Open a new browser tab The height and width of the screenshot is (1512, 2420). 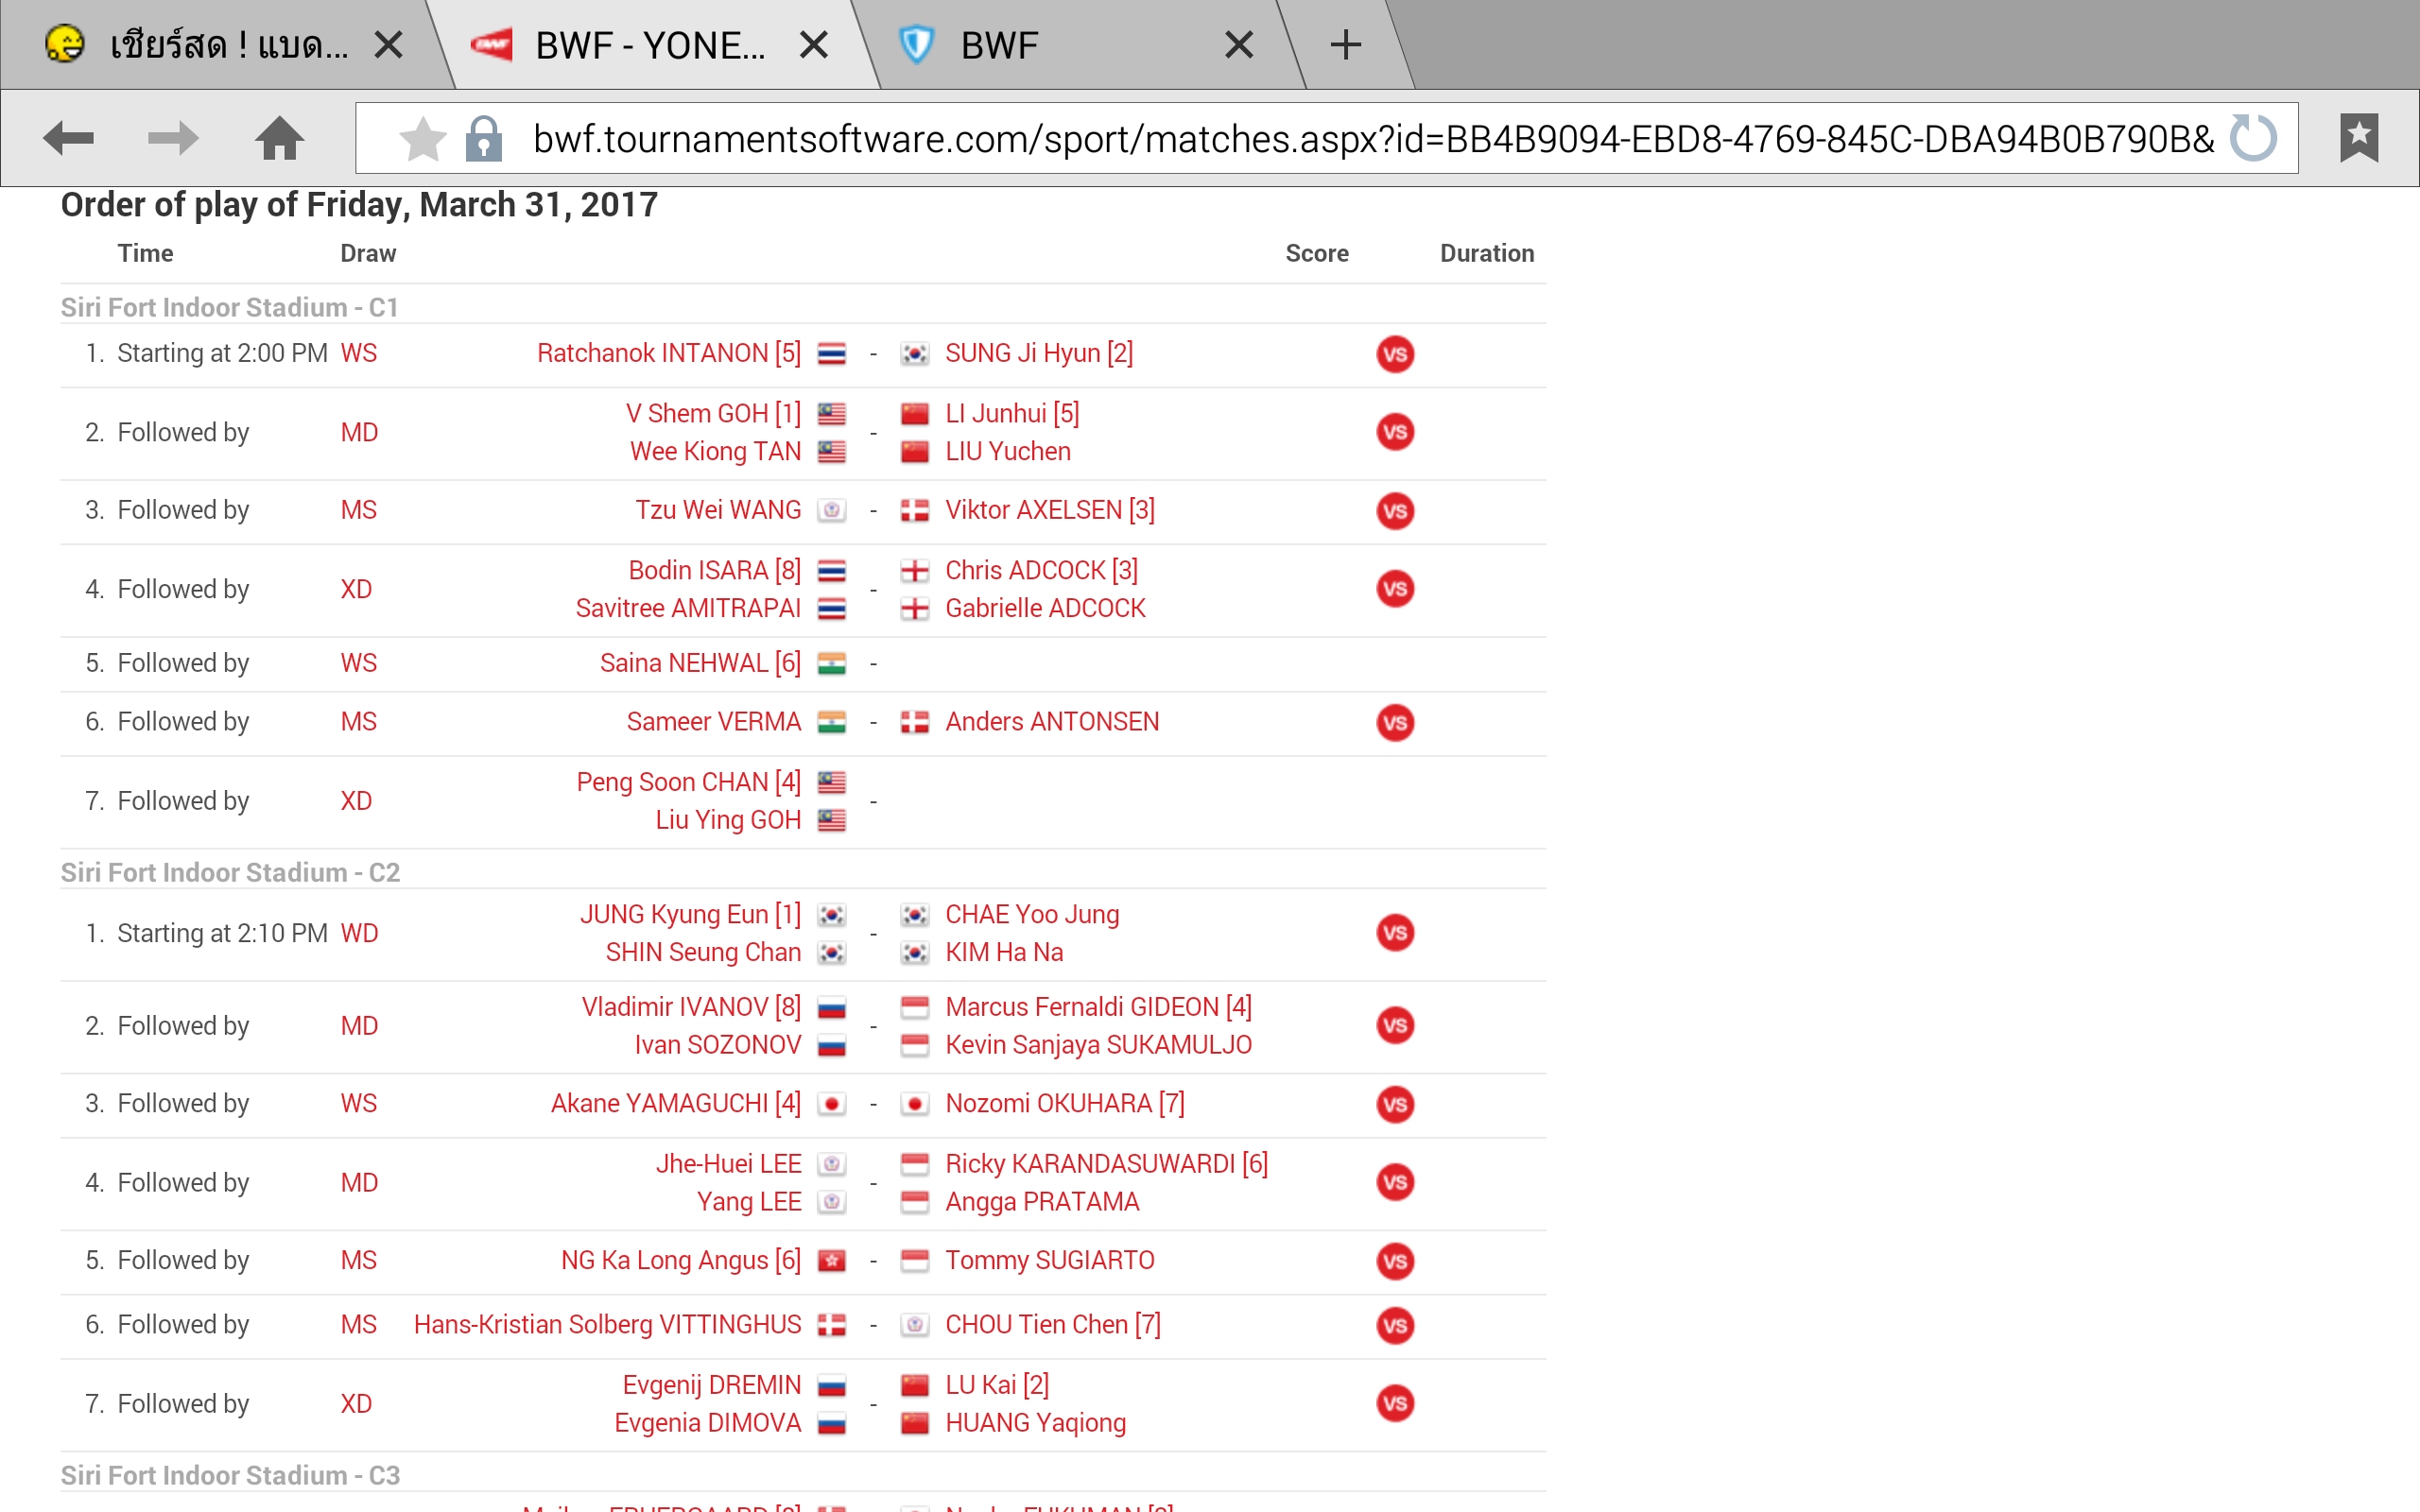(1346, 45)
